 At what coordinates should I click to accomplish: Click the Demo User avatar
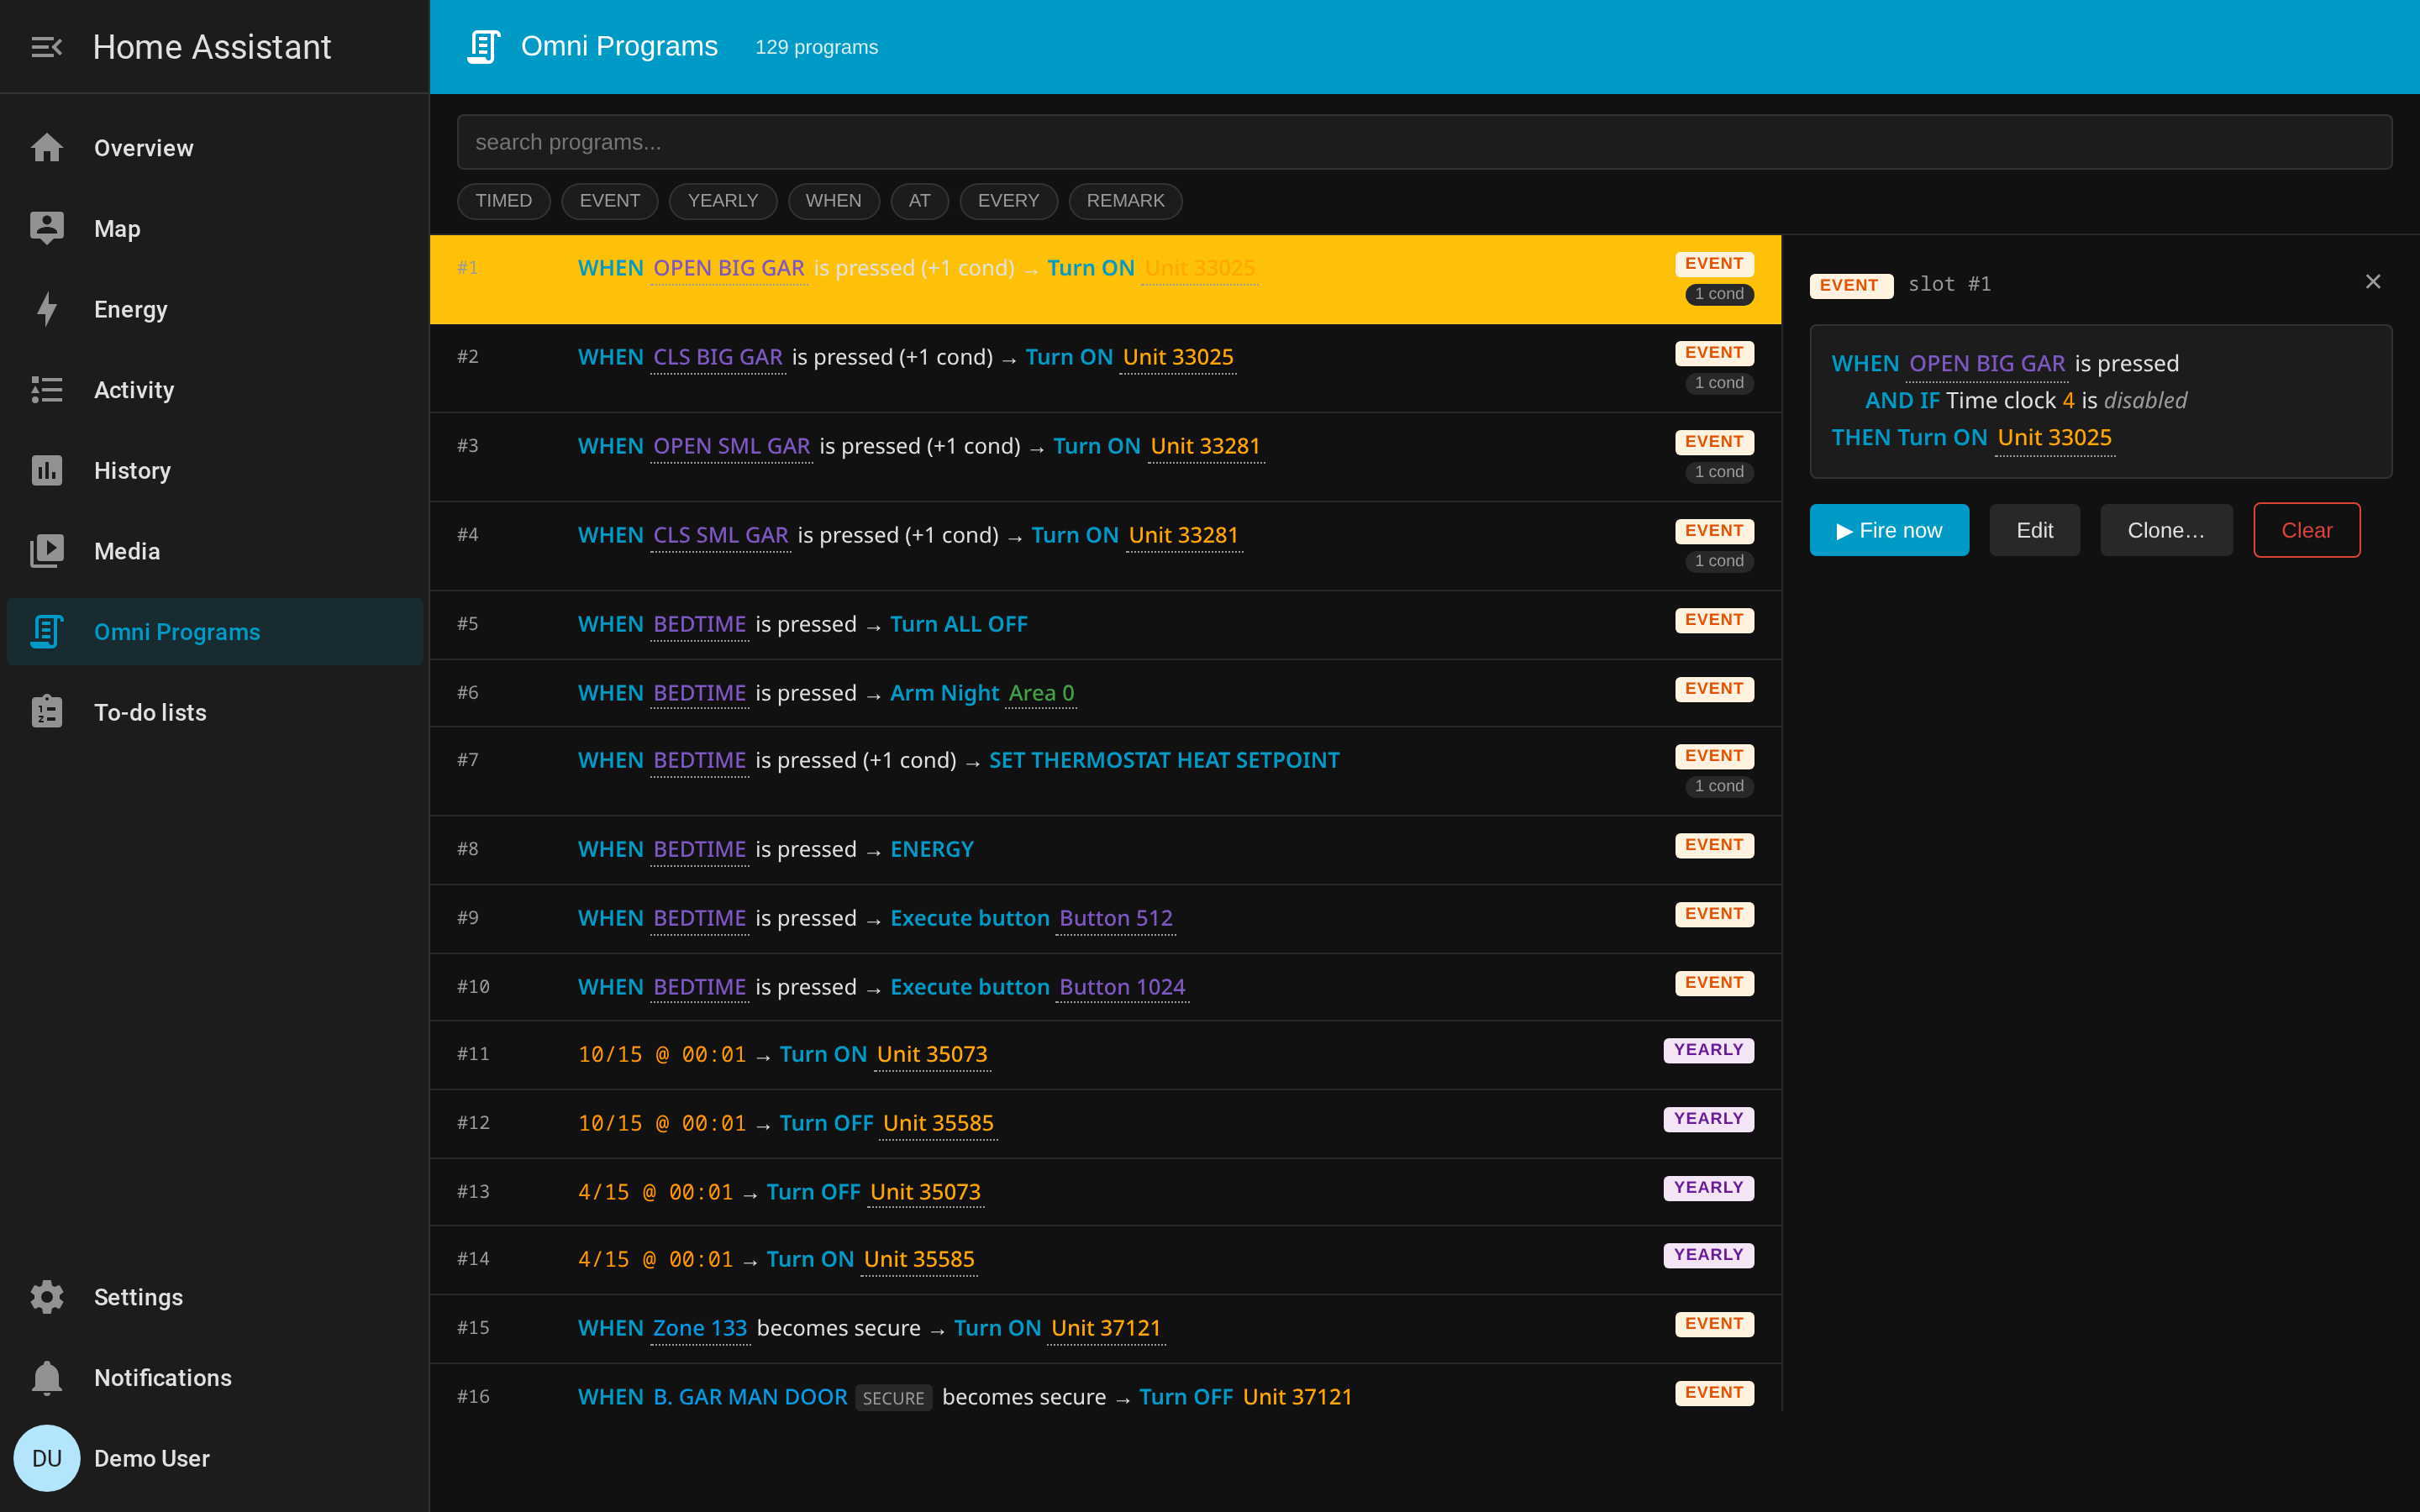46,1458
